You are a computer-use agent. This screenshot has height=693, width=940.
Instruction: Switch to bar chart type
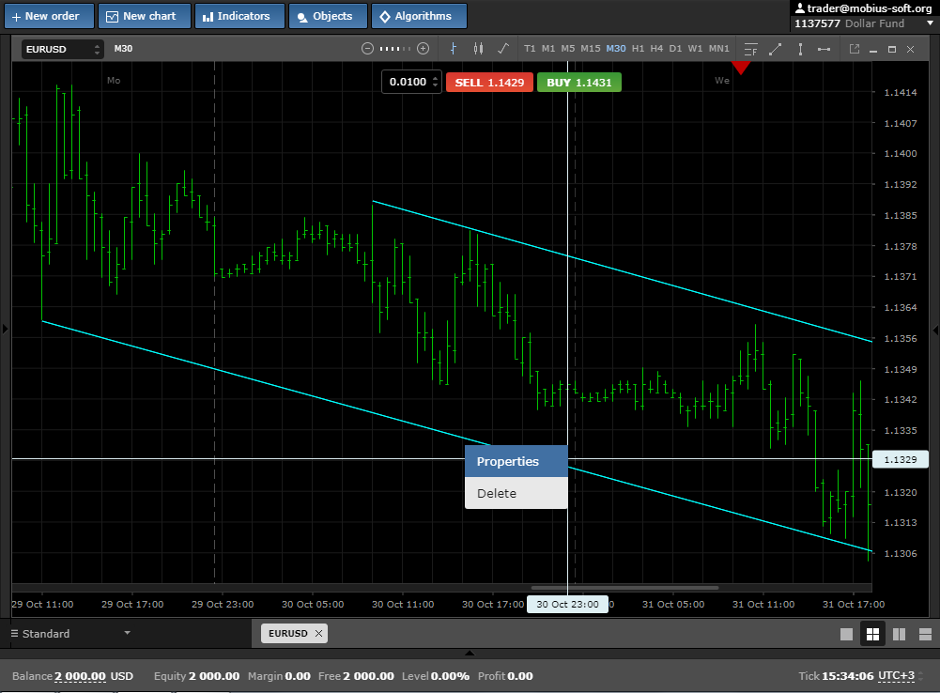(453, 49)
